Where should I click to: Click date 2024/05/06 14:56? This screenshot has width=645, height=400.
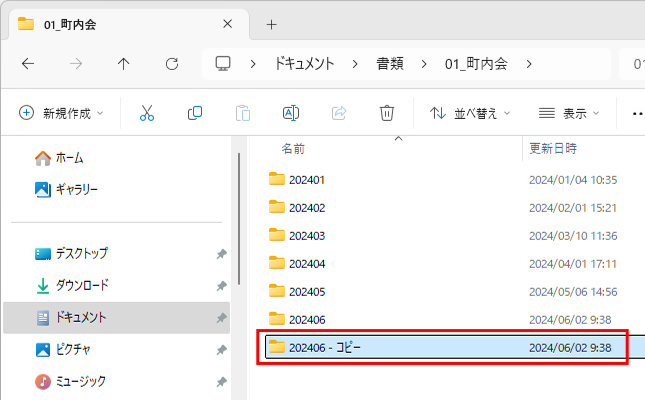pos(573,292)
